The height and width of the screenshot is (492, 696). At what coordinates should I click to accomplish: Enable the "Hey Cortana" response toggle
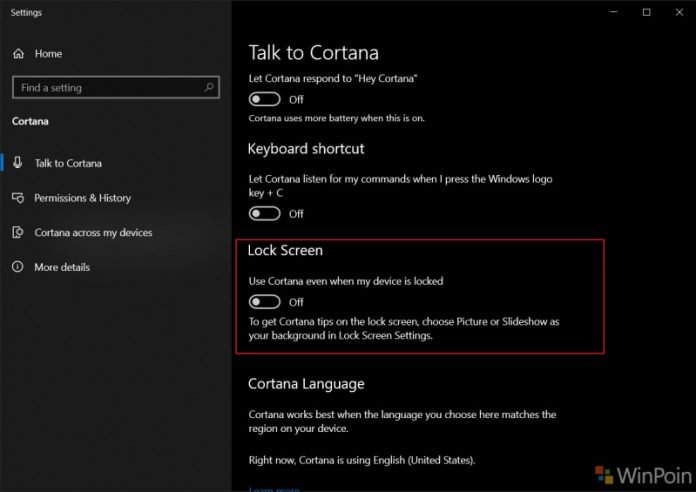click(x=265, y=100)
